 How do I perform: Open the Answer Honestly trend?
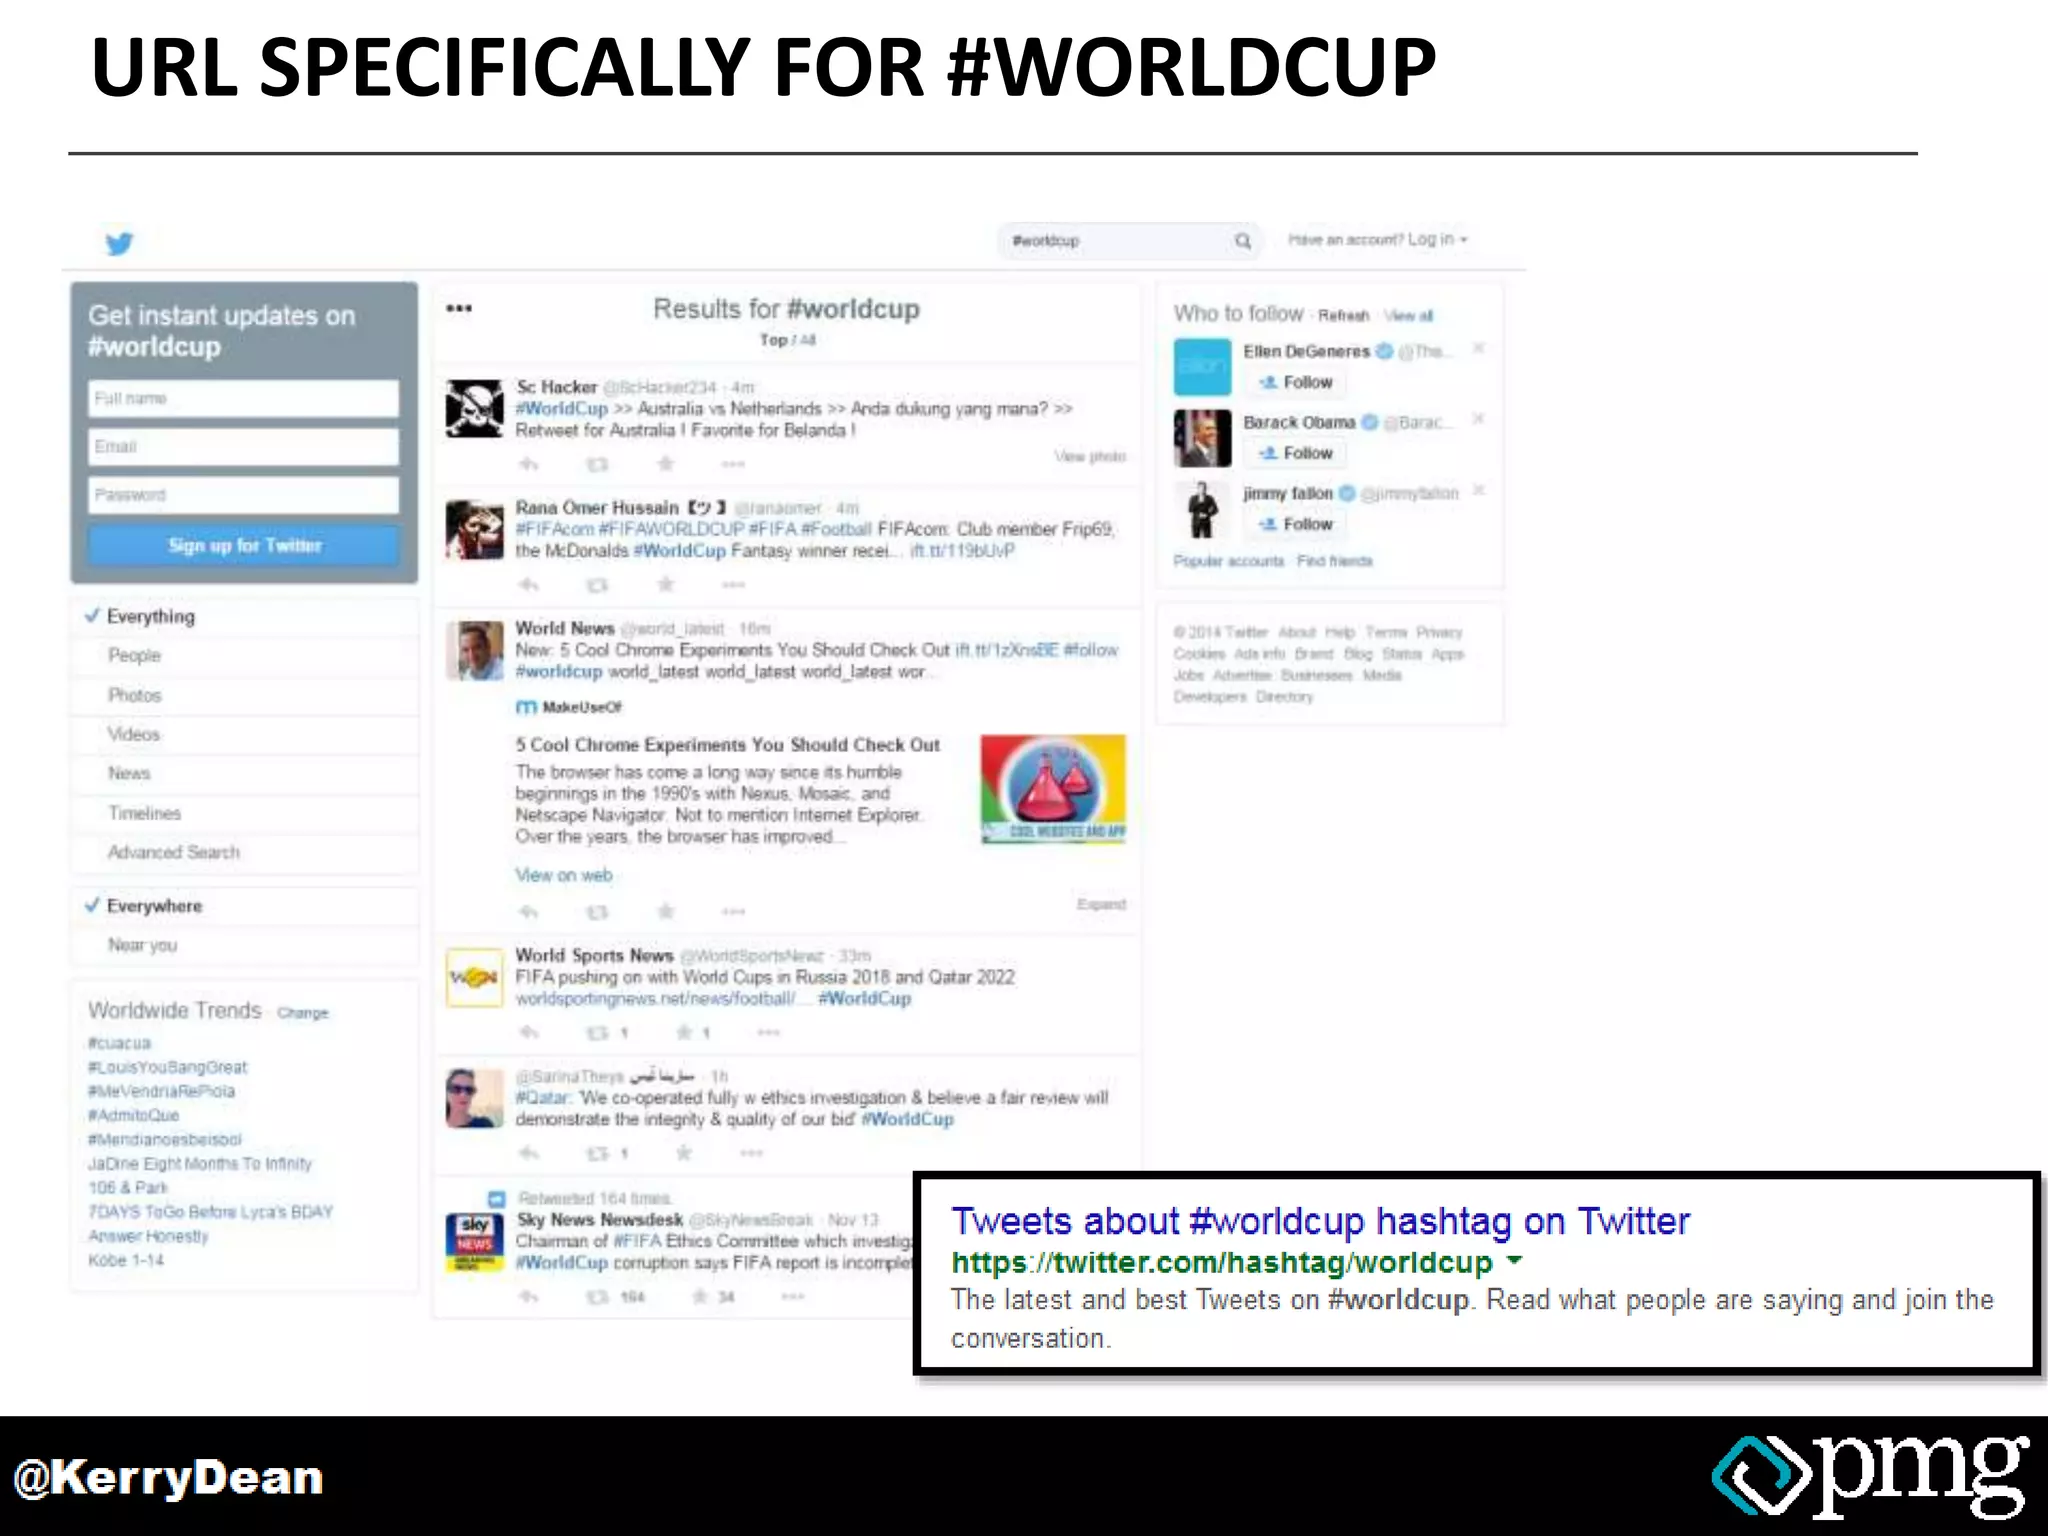(x=148, y=1236)
